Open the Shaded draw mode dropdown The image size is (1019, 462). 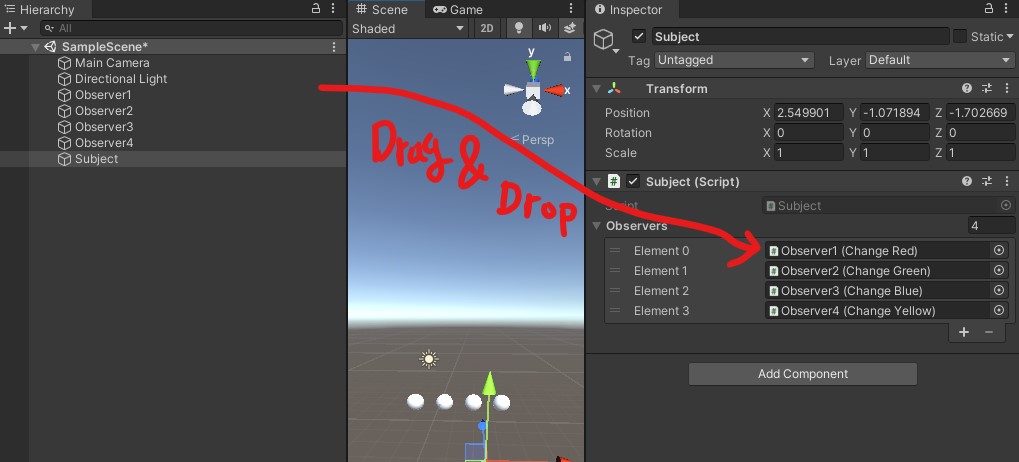click(409, 29)
